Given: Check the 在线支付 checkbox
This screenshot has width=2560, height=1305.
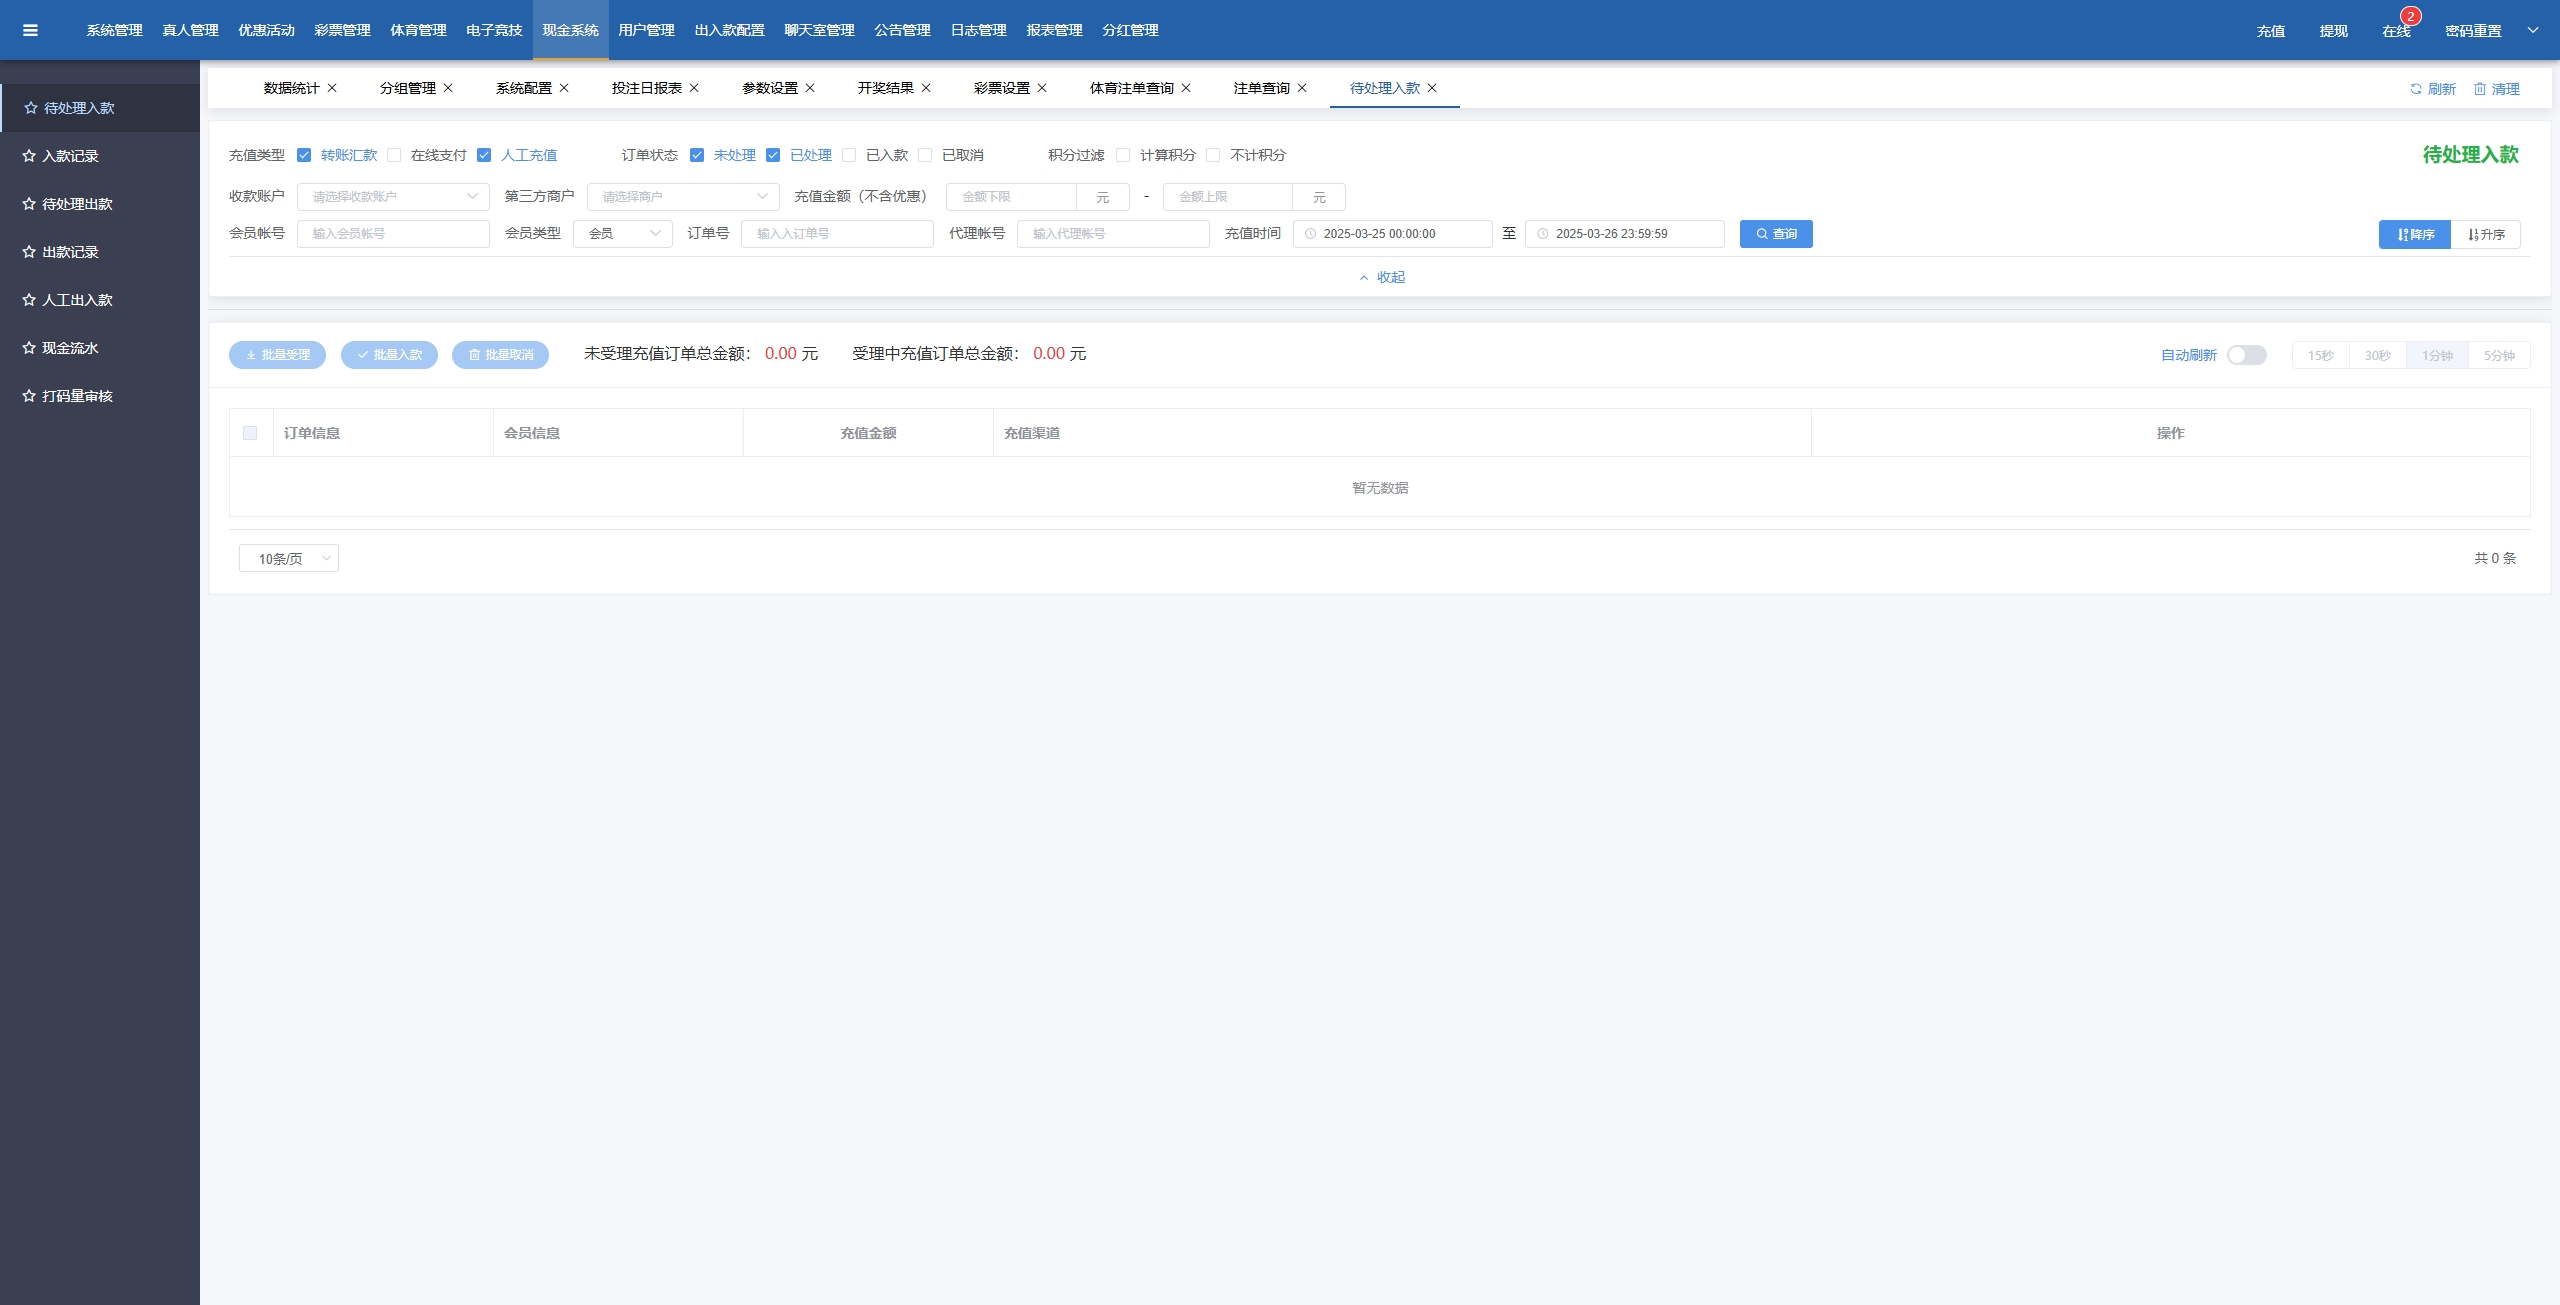Looking at the screenshot, I should pyautogui.click(x=394, y=155).
